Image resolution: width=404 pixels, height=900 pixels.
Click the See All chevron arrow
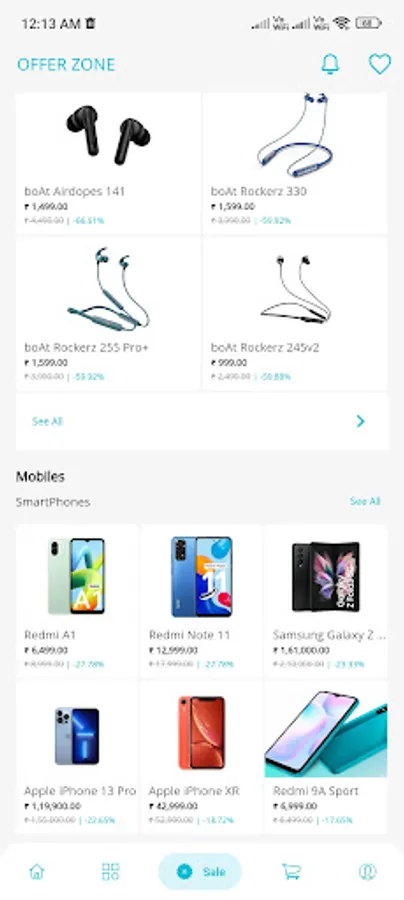tap(360, 421)
